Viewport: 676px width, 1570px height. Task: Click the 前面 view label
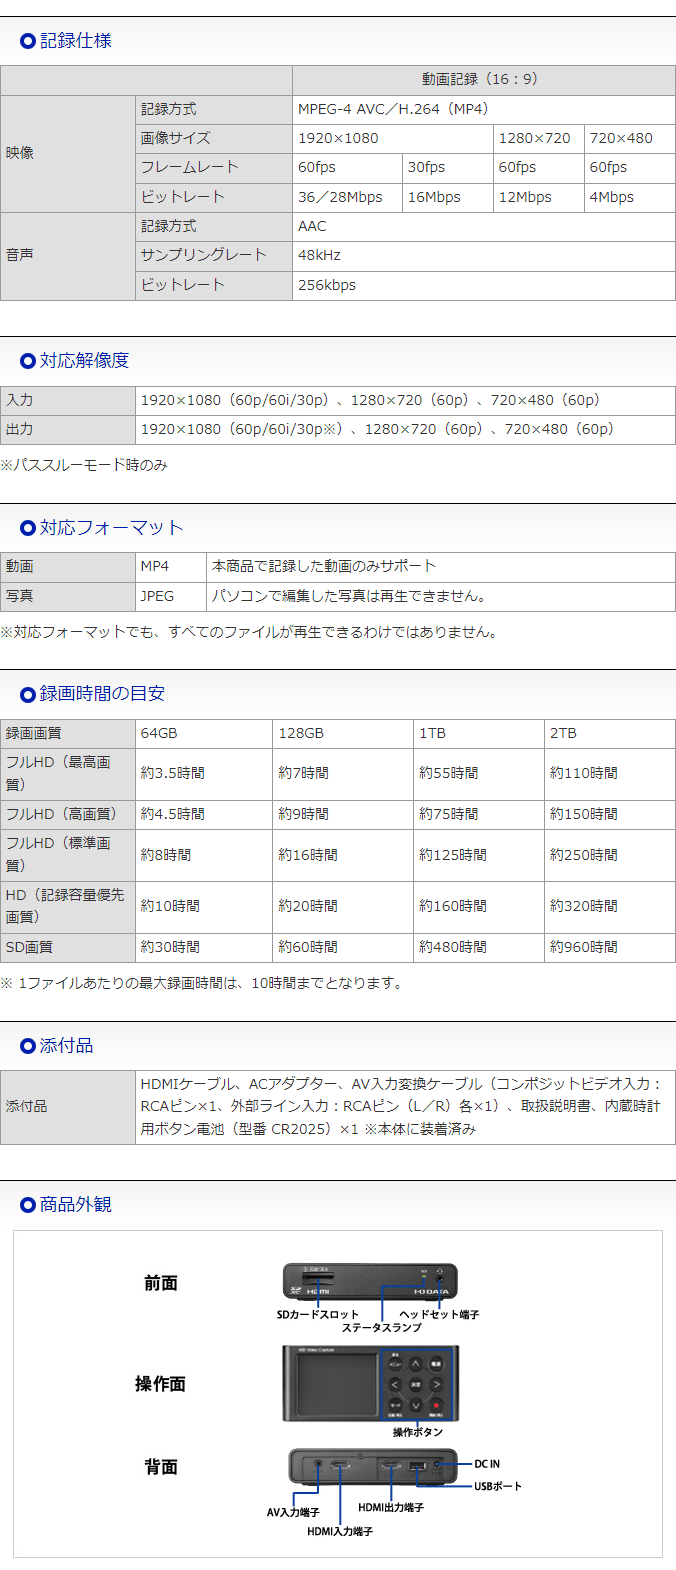pyautogui.click(x=161, y=1283)
